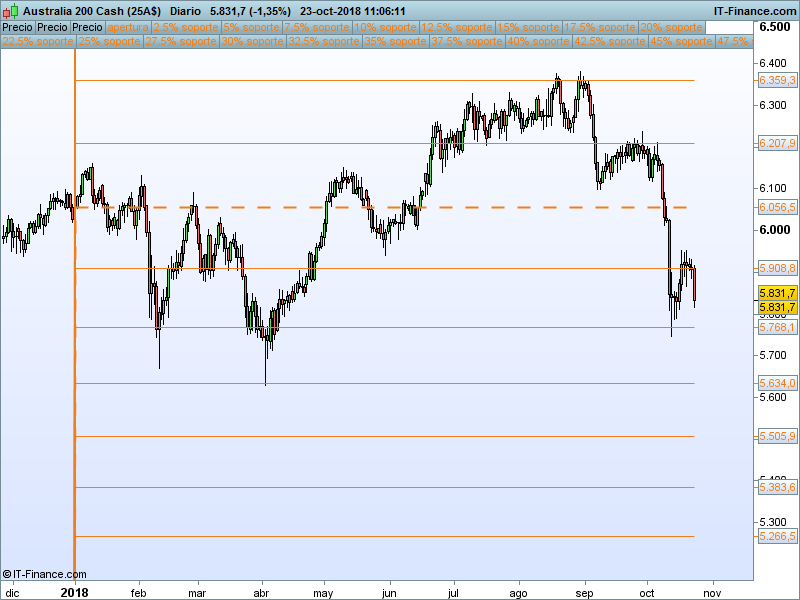The width and height of the screenshot is (800, 600).
Task: Select the '42.5% soporte' label
Action: click(x=609, y=41)
